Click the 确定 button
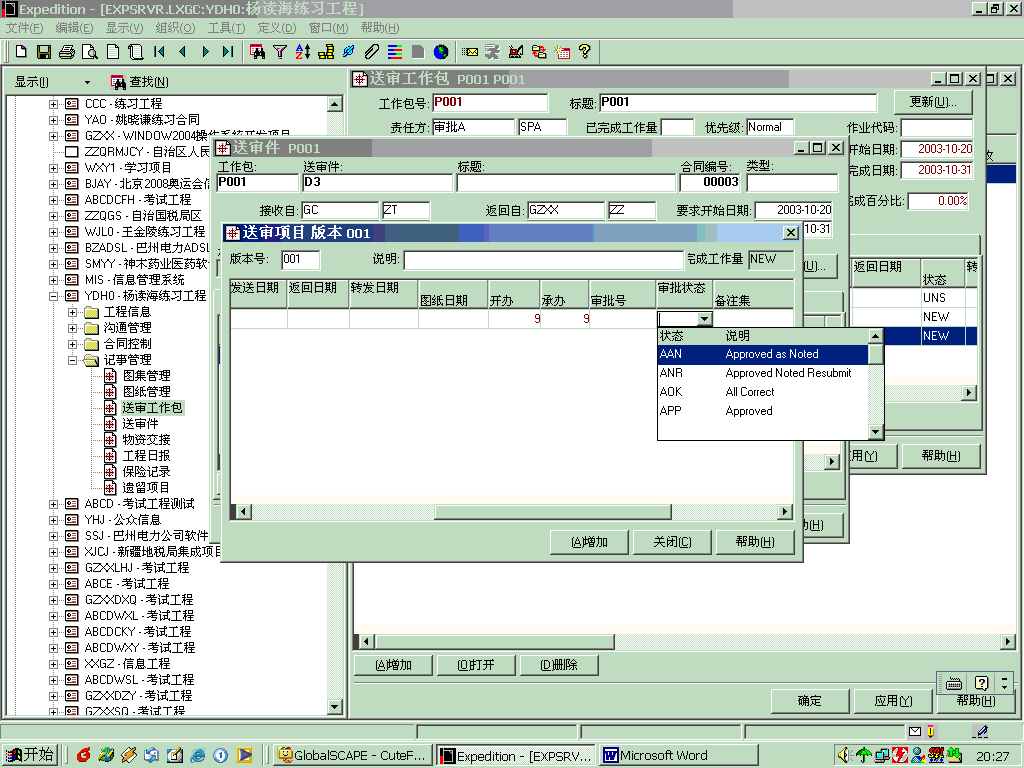1024x768 pixels. [x=810, y=701]
